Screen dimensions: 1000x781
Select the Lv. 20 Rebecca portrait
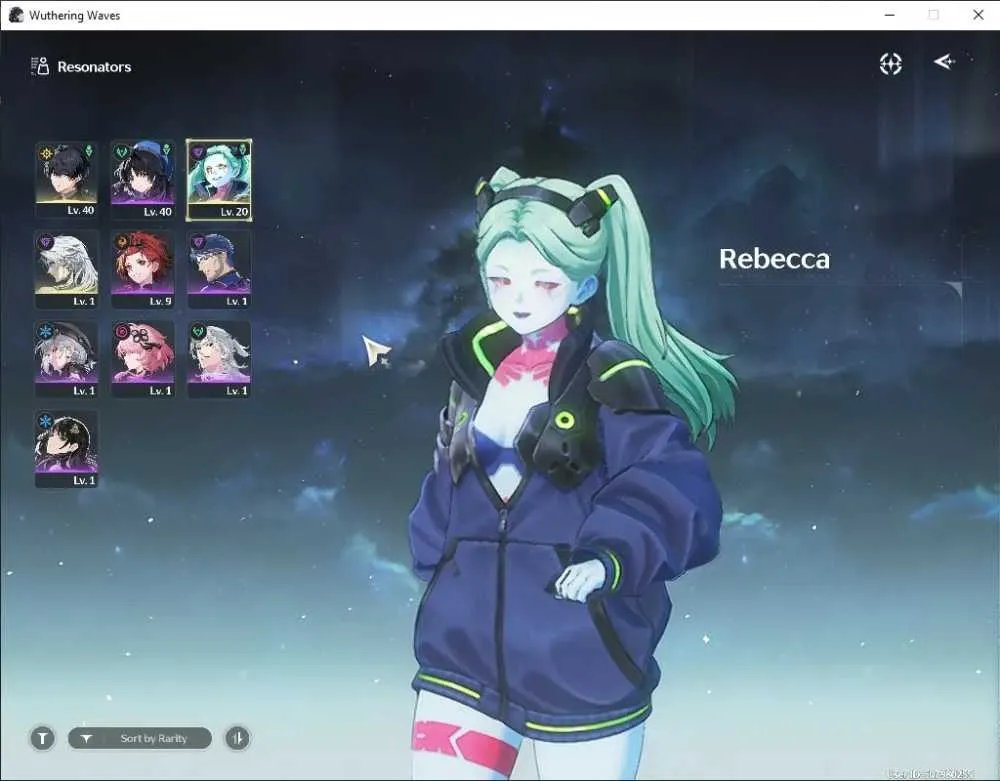click(219, 180)
